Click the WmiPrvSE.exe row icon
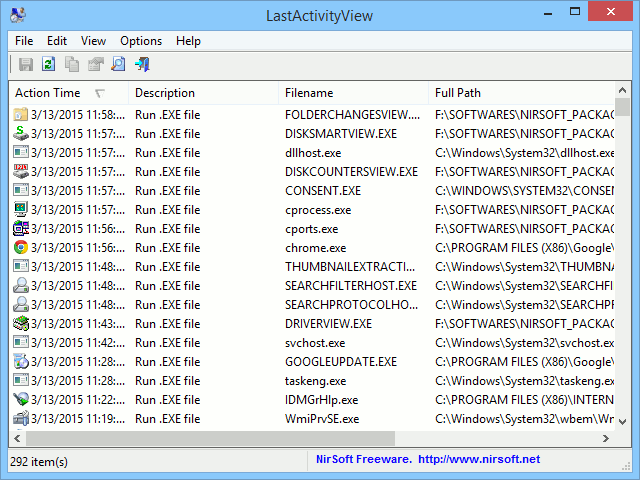Image resolution: width=640 pixels, height=480 pixels. click(21, 418)
